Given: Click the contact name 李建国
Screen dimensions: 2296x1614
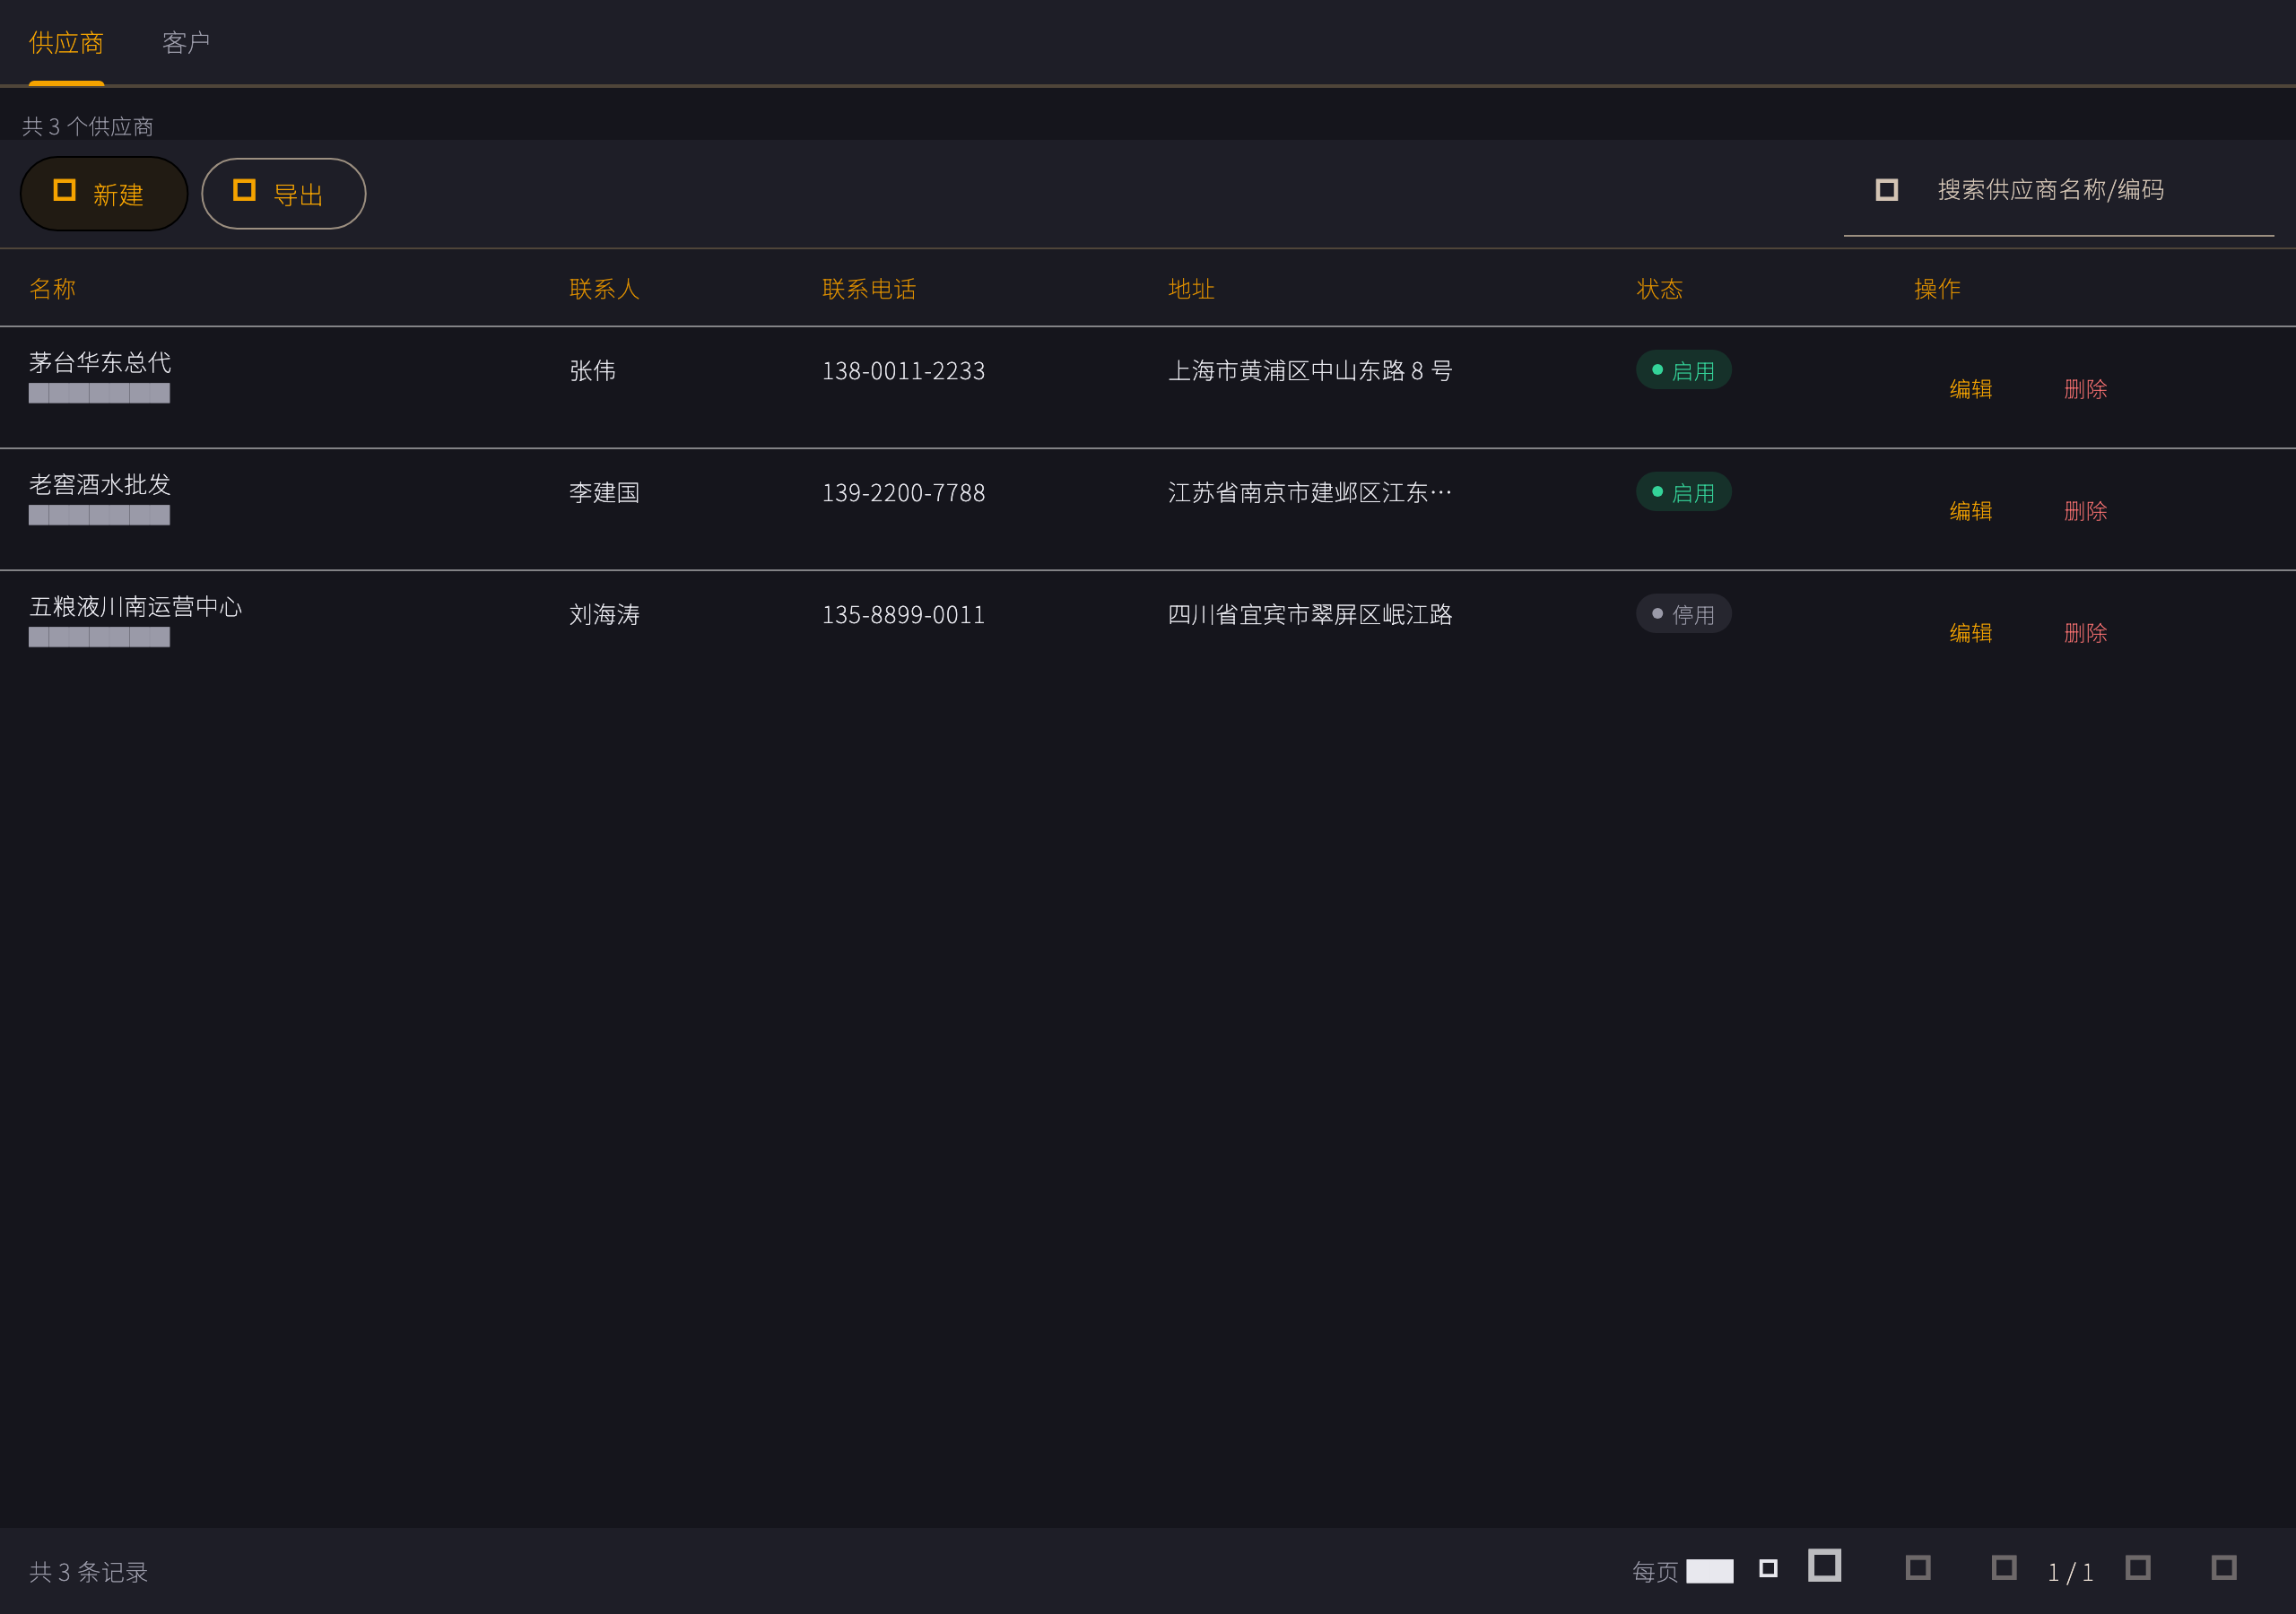Looking at the screenshot, I should (x=604, y=493).
